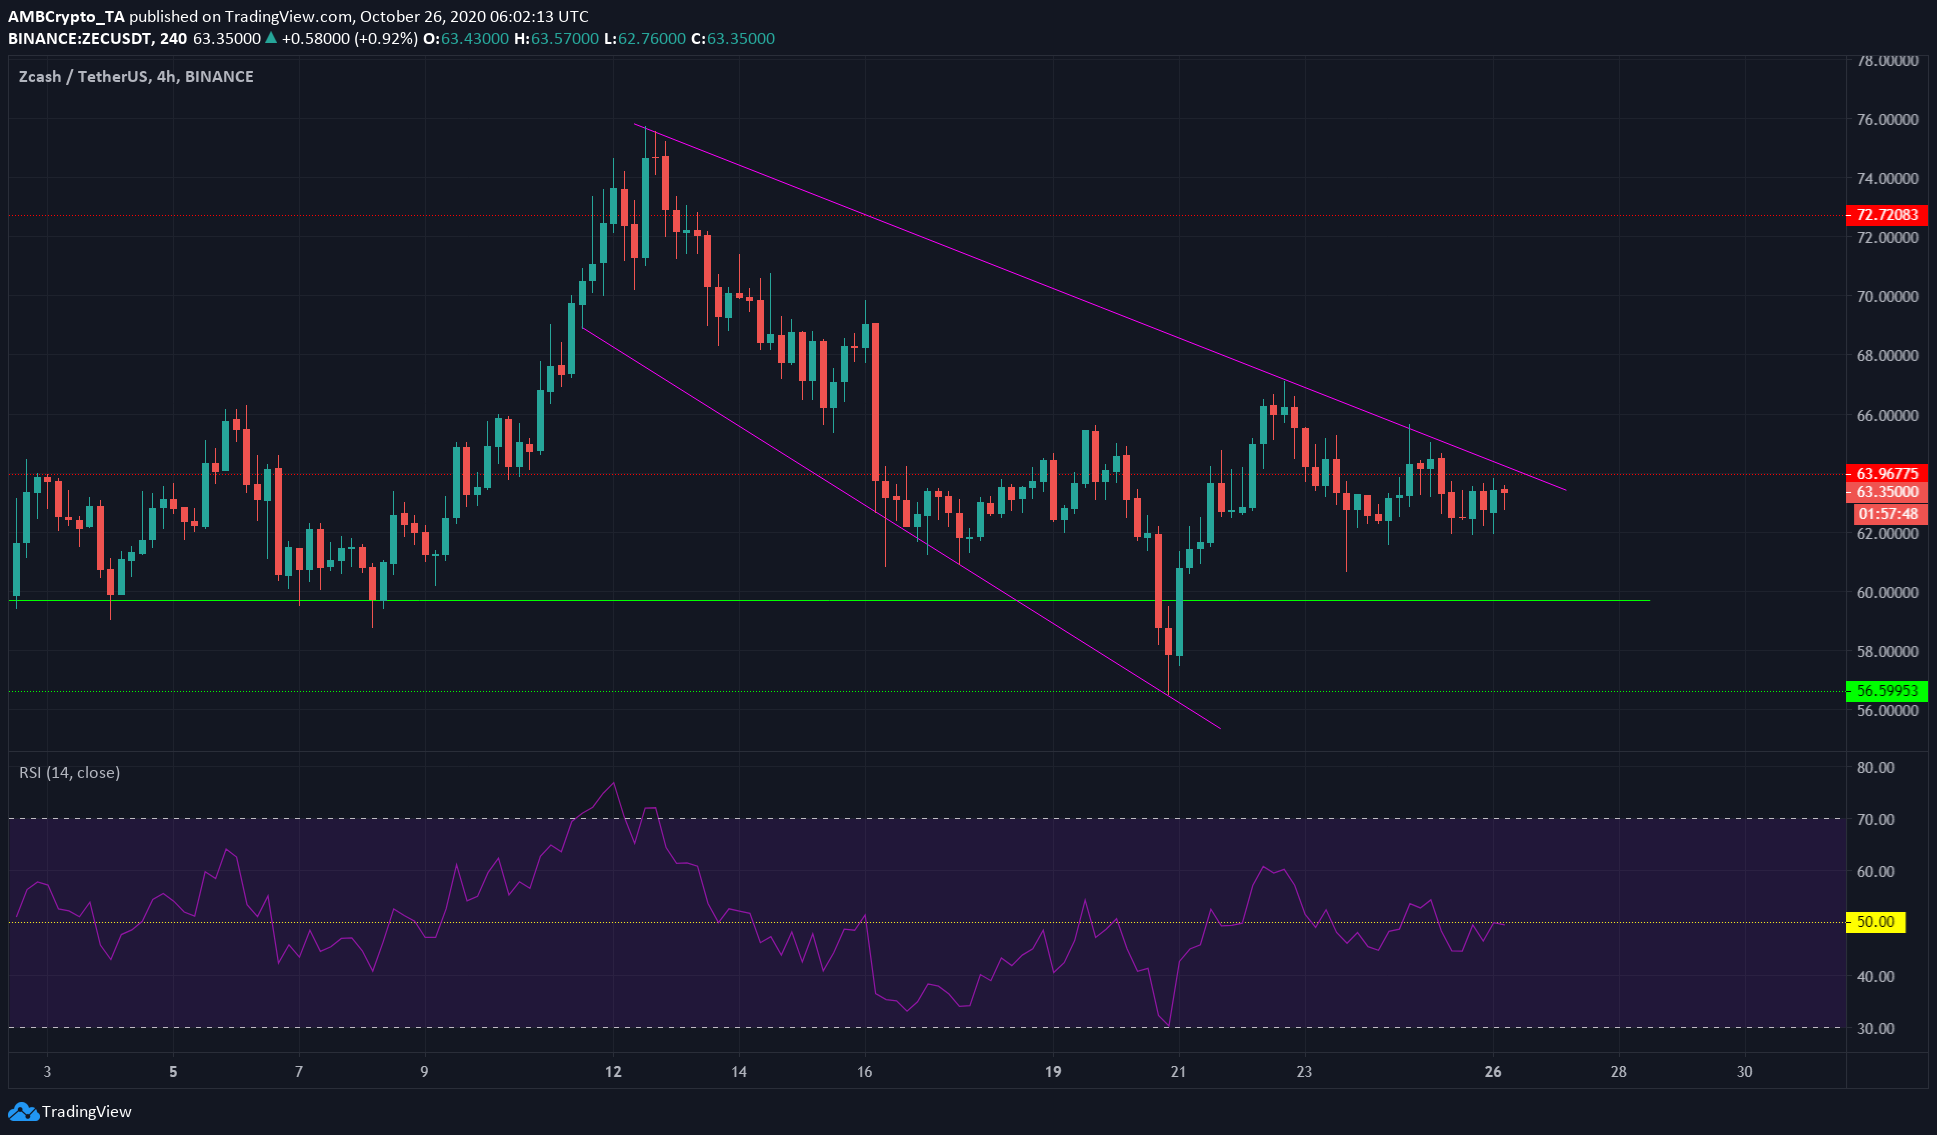Click the green horizontal support line
Viewport: 1937px width, 1135px height.
coord(830,600)
